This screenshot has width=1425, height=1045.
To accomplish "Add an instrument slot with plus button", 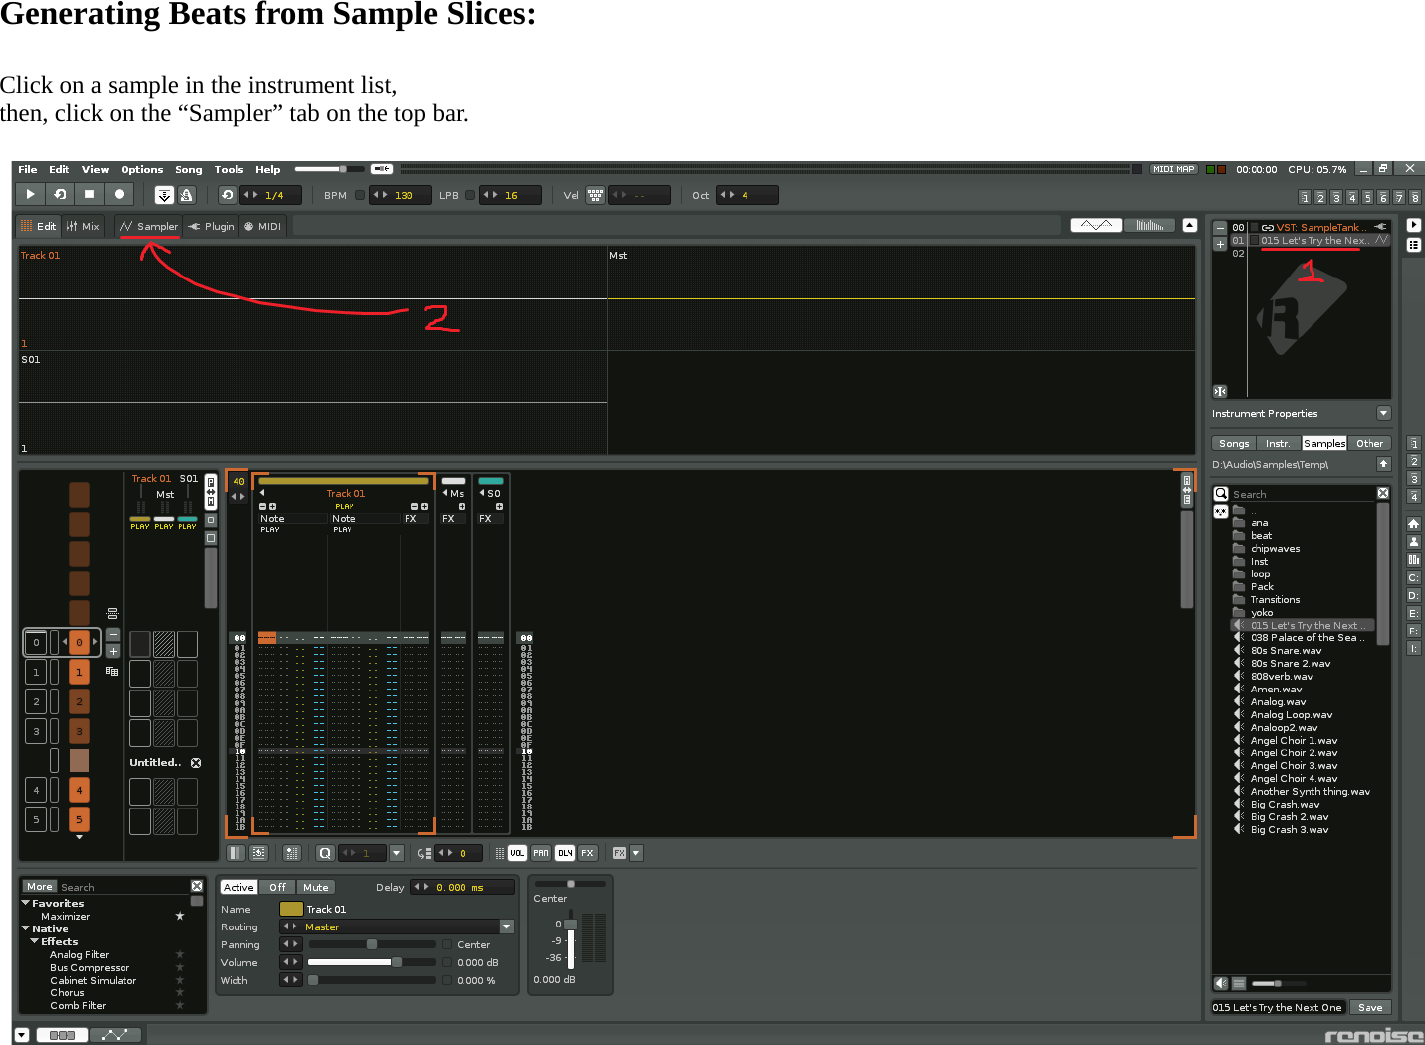I will tap(1220, 244).
